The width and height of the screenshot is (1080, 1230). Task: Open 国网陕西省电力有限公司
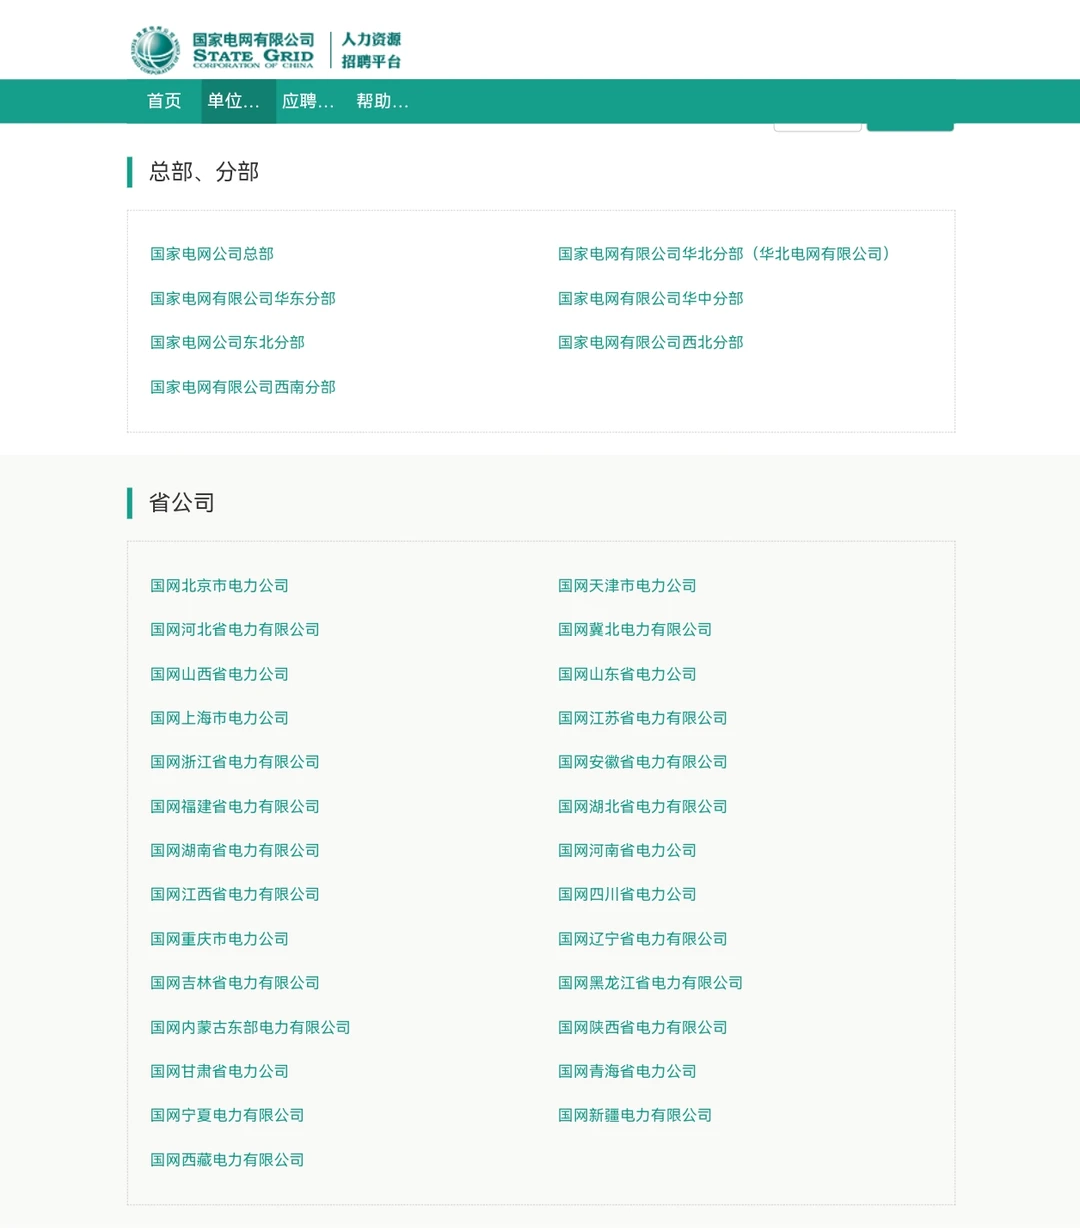[x=643, y=1027]
